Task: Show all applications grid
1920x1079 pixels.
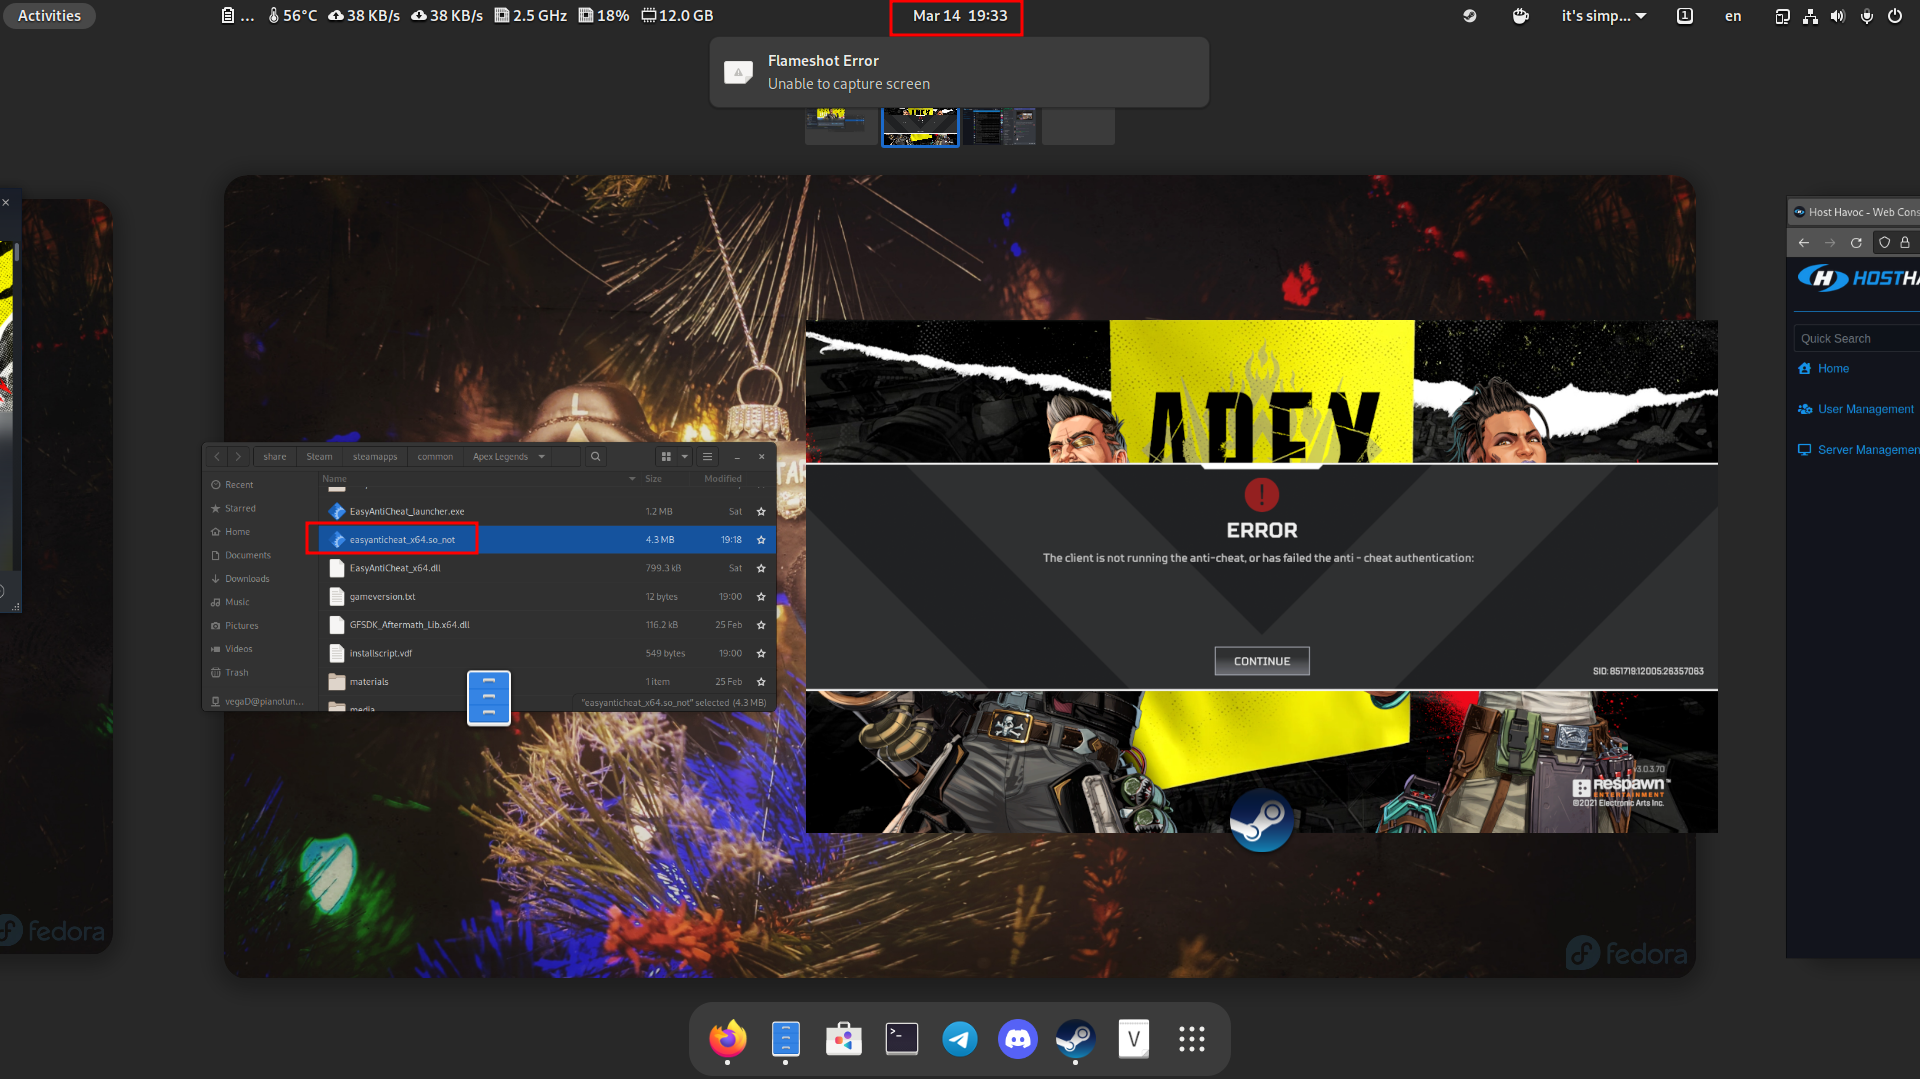Action: tap(1192, 1040)
